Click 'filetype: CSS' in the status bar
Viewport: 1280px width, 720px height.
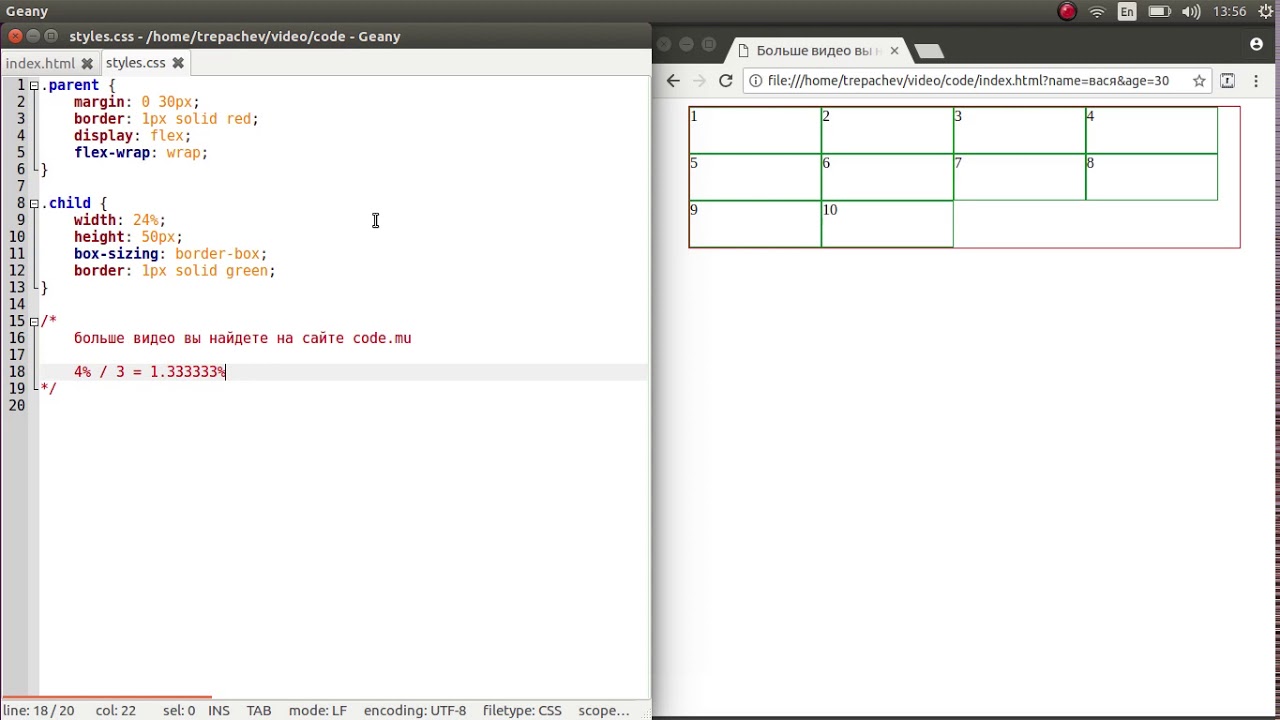tap(522, 711)
